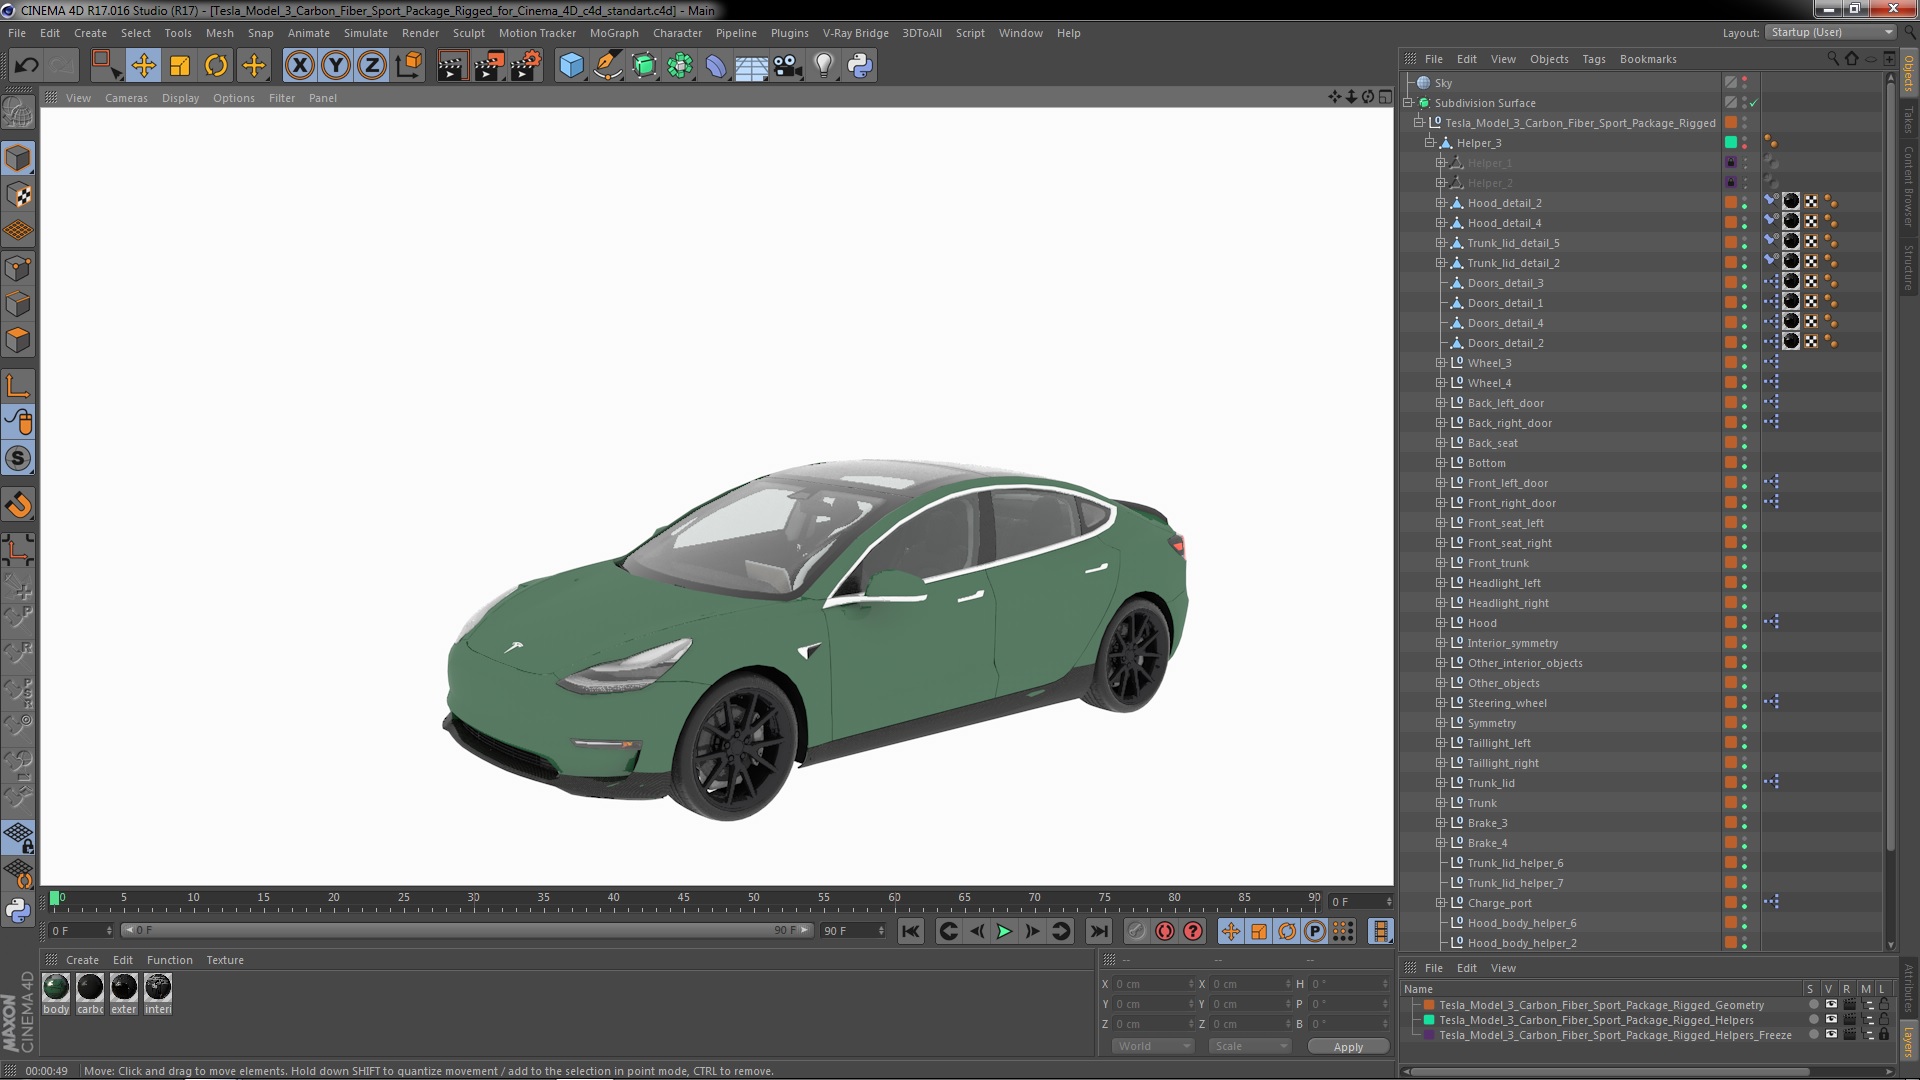Viewport: 1920px width, 1080px height.
Task: Click the Viewport Solo S icon
Action: (18, 459)
